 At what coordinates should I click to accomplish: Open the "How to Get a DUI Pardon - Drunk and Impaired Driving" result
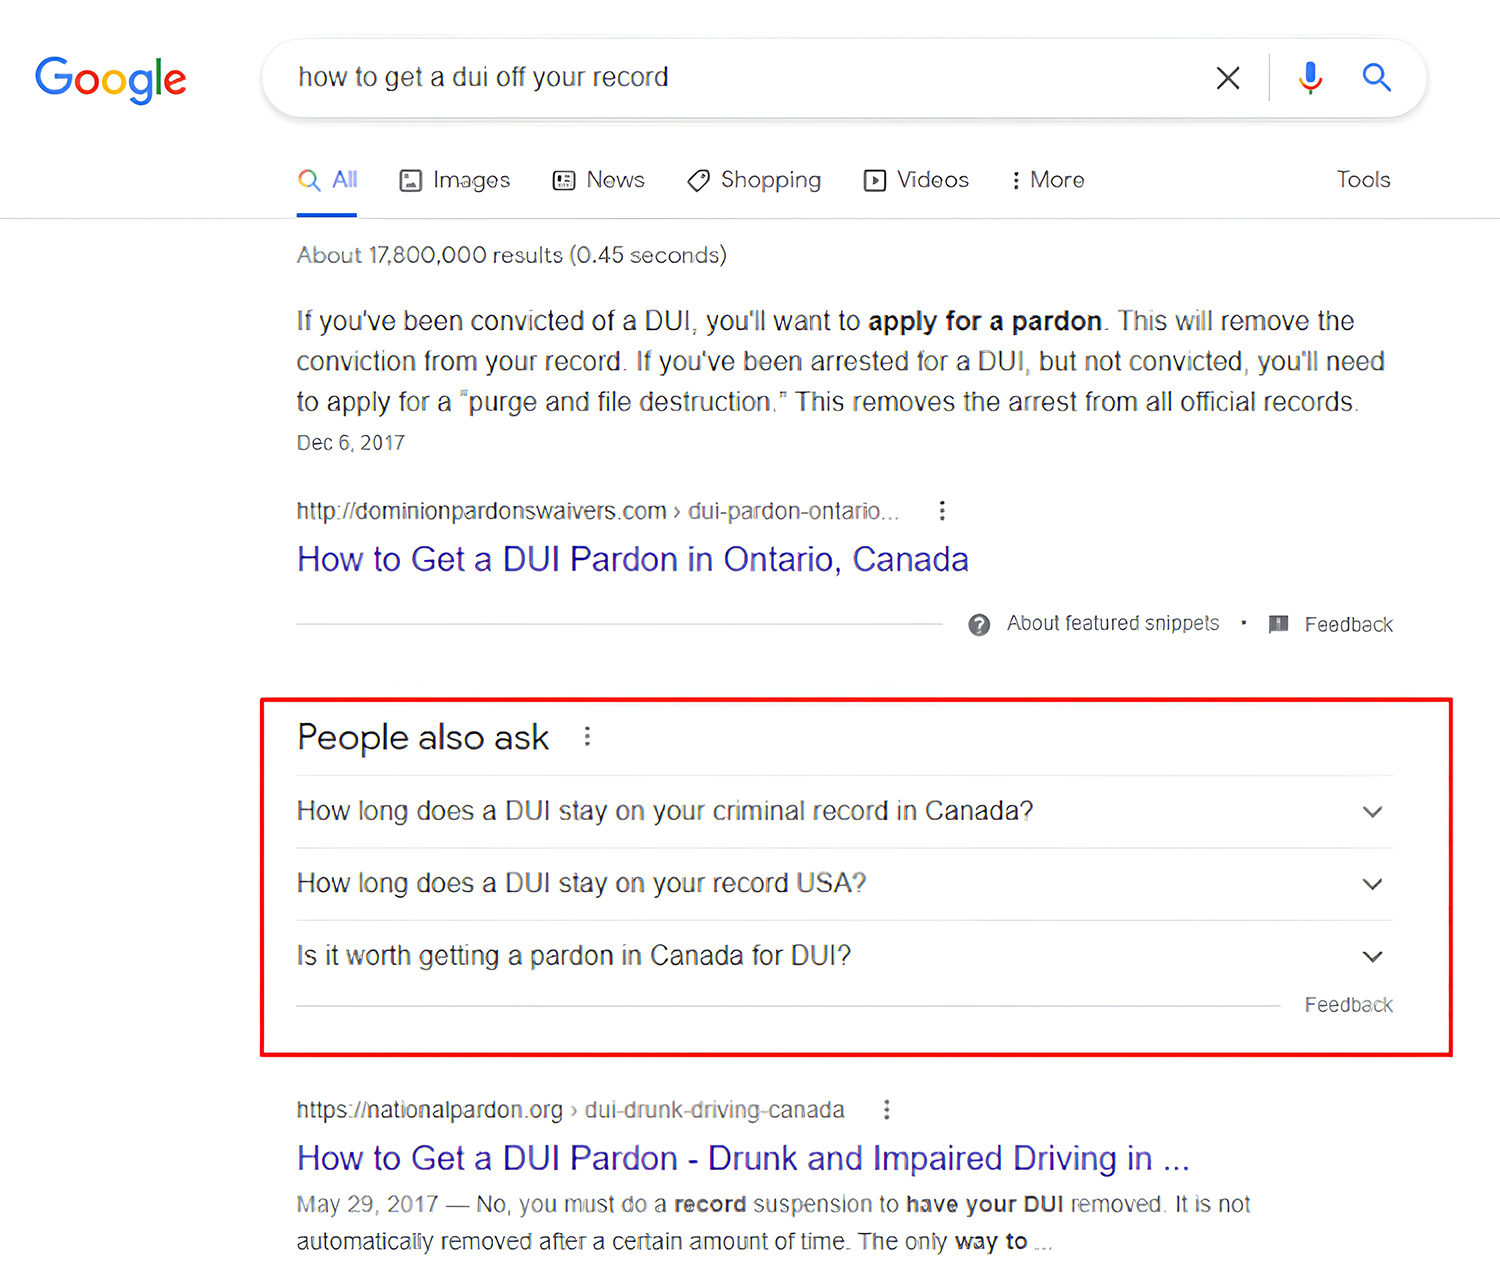742,1158
